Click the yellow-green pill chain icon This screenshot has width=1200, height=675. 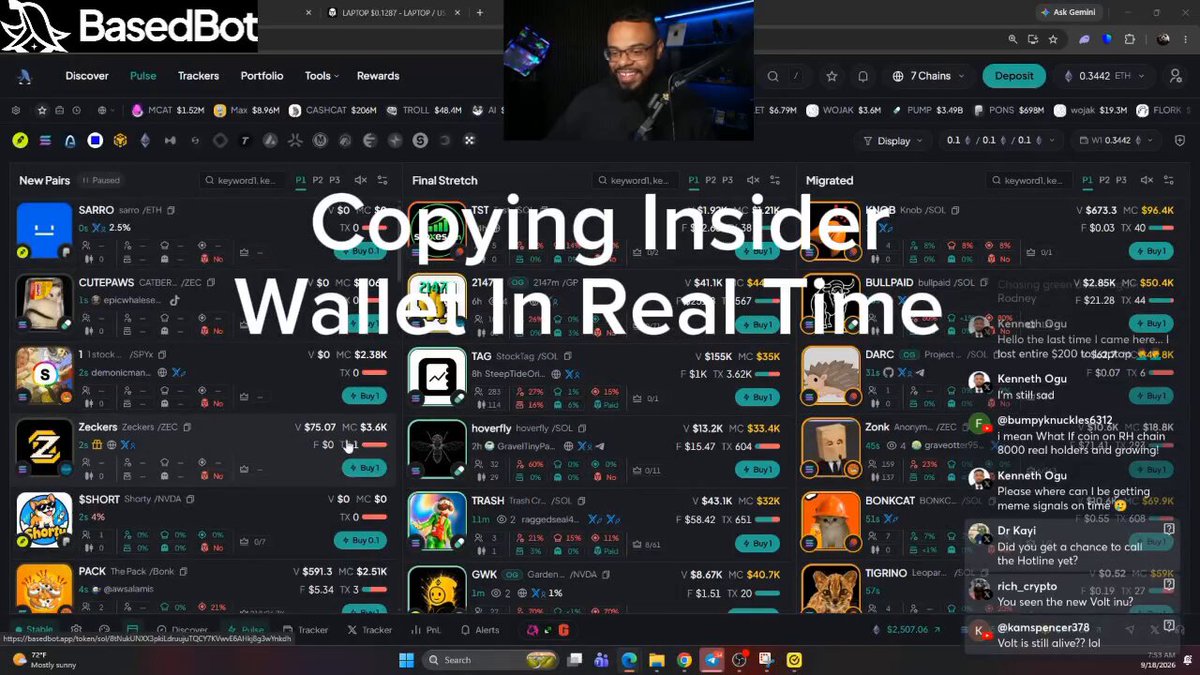coord(20,141)
